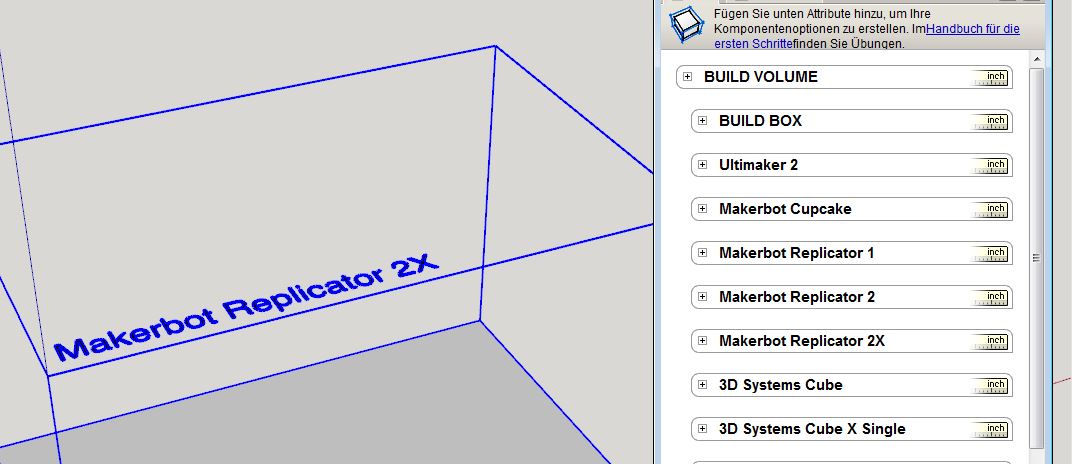This screenshot has width=1073, height=464.
Task: Click the Ultimaker 2 inch units icon
Action: pyautogui.click(x=992, y=166)
